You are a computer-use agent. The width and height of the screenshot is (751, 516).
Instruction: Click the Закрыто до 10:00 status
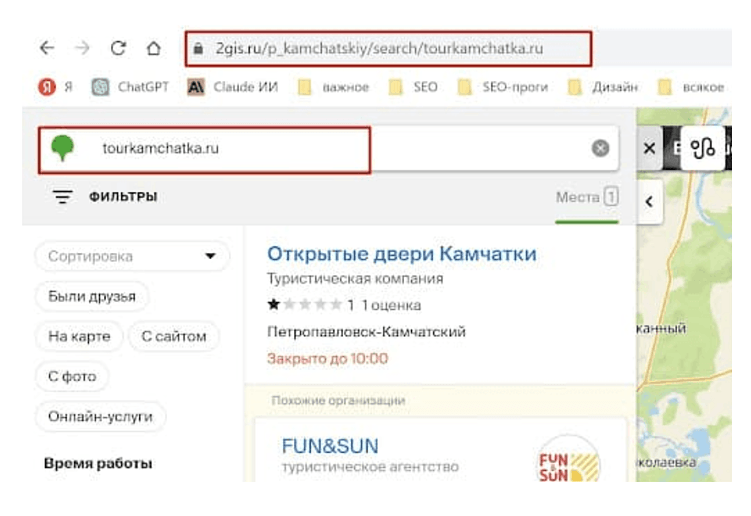(x=328, y=358)
